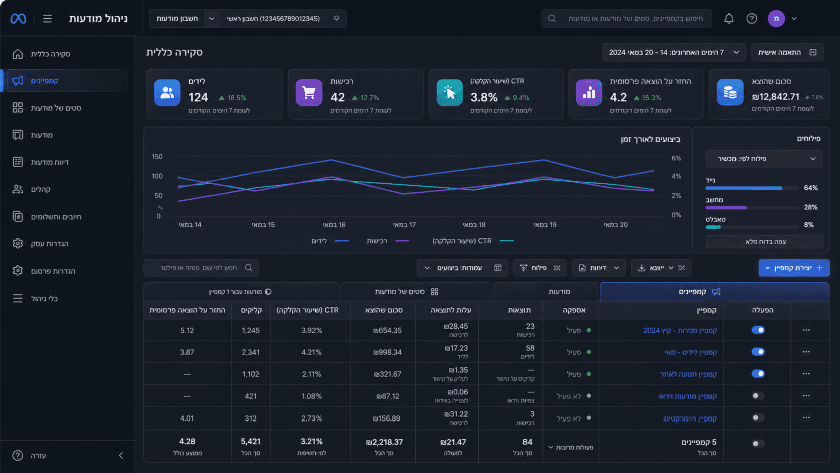Click the table filter search field
The image size is (840, 473).
coord(201,268)
